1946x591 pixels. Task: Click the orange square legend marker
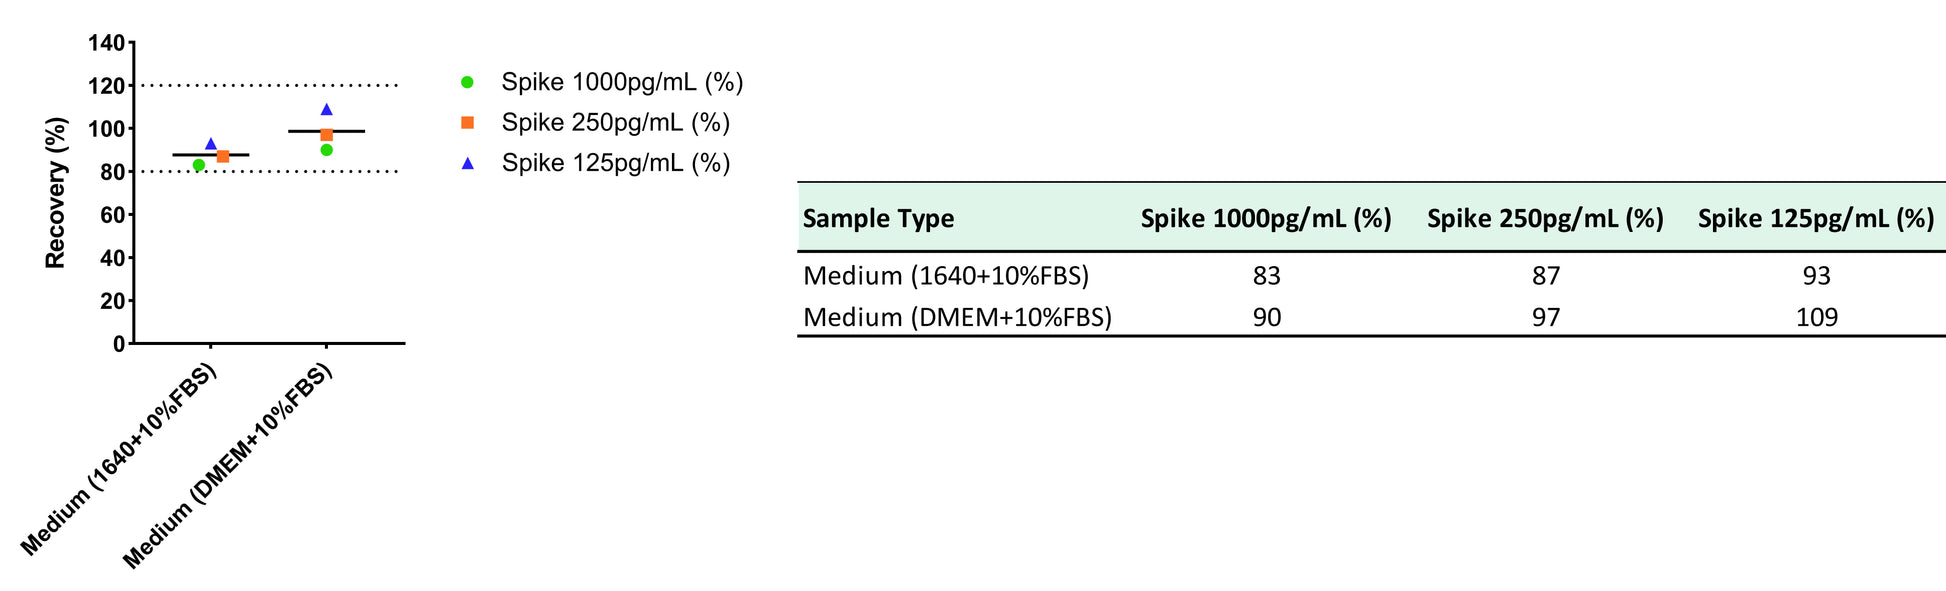467,122
